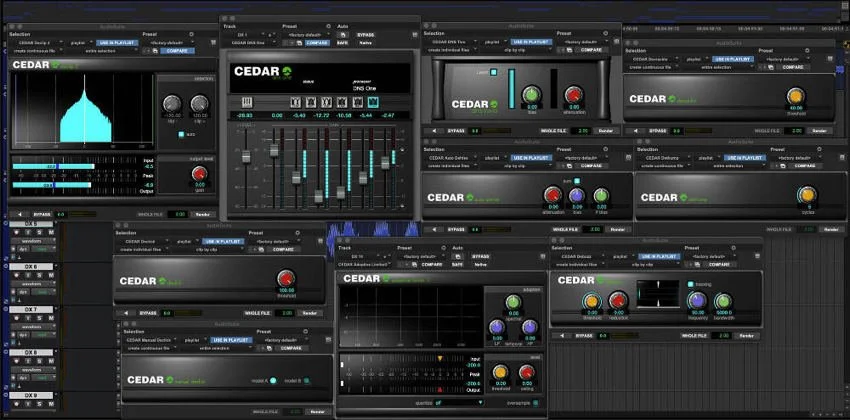Mute the DX 5 track
This screenshot has width=850, height=420.
51,232
